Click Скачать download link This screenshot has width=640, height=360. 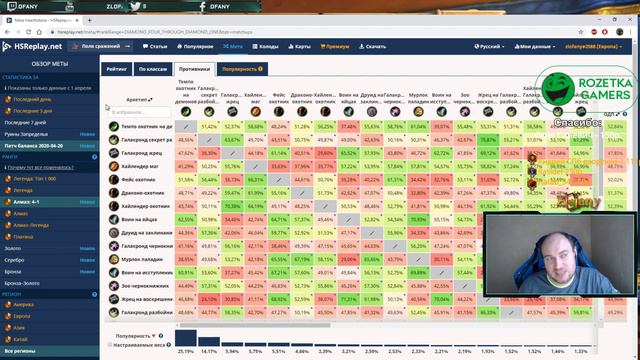372,47
